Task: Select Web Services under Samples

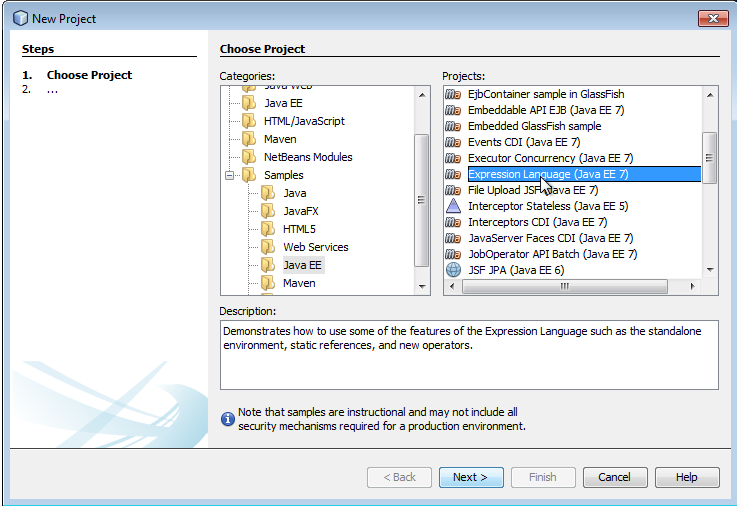Action: (x=315, y=247)
